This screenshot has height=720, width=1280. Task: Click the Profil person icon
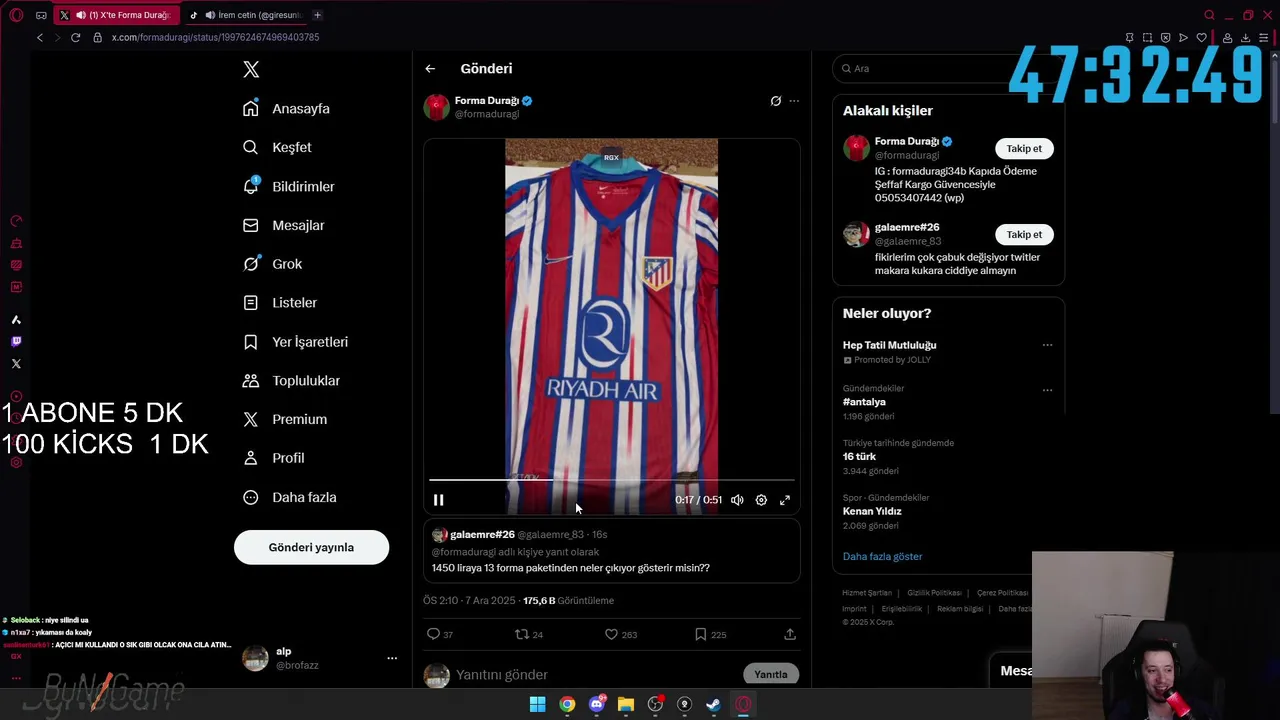[x=251, y=458]
